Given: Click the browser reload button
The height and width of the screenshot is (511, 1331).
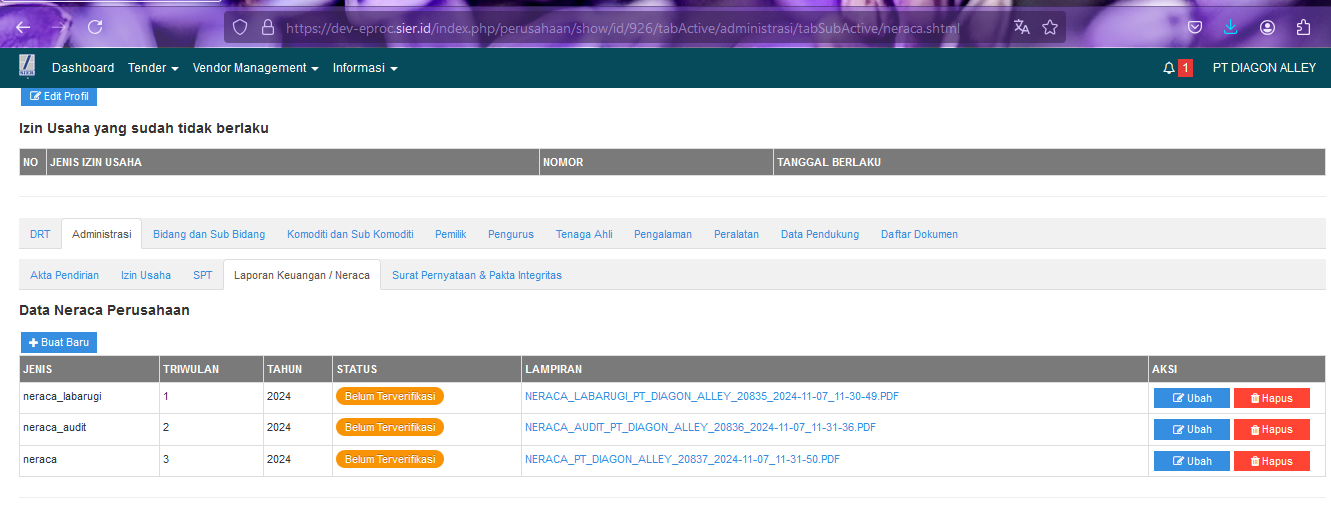Looking at the screenshot, I should pyautogui.click(x=95, y=27).
